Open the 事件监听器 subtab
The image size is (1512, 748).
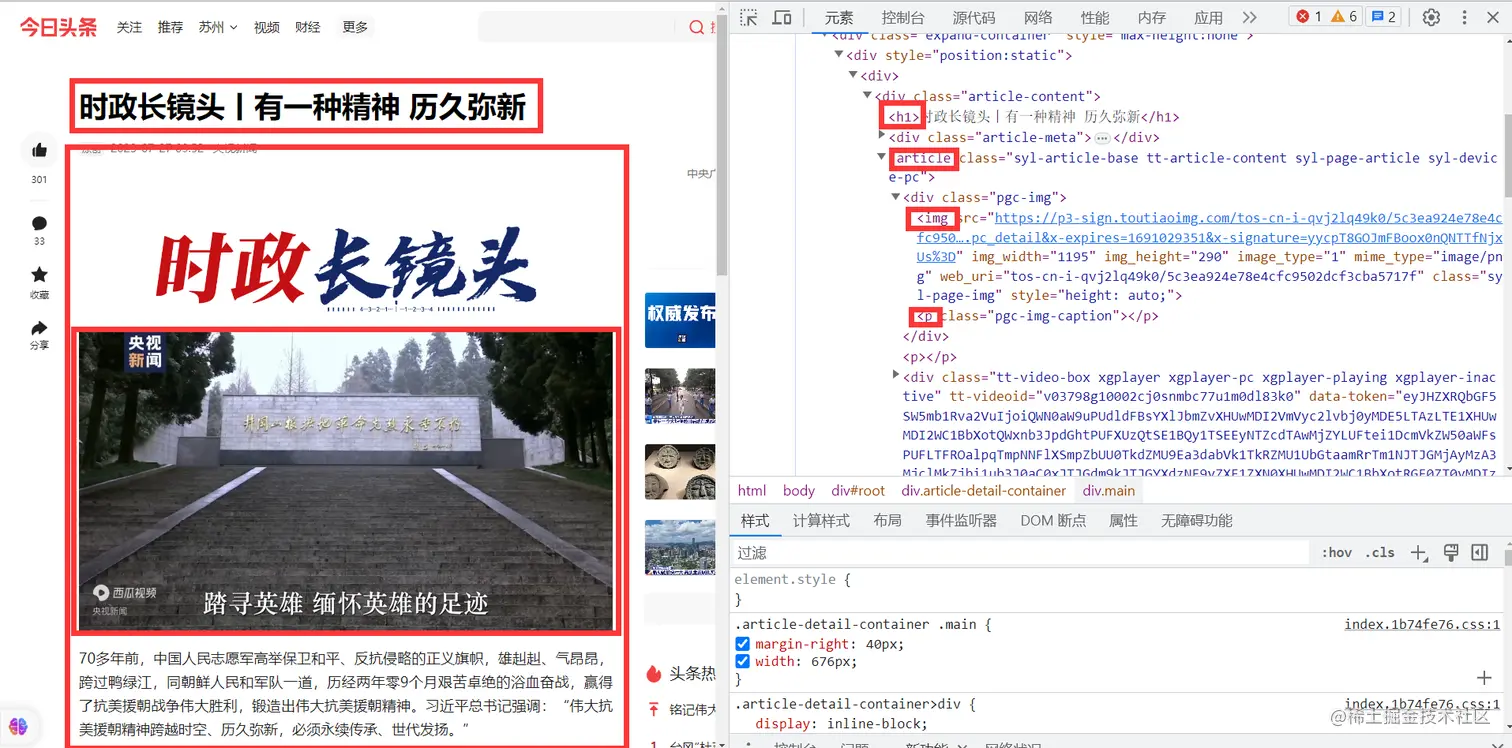[x=961, y=521]
